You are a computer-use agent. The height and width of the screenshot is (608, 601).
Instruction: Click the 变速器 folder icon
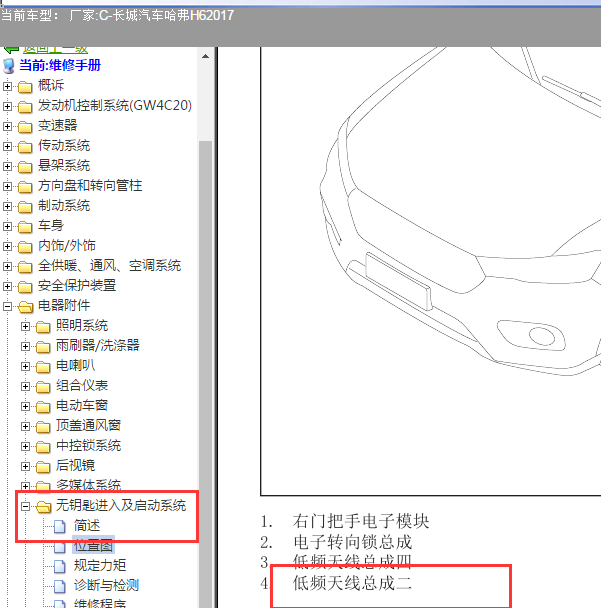click(x=25, y=127)
